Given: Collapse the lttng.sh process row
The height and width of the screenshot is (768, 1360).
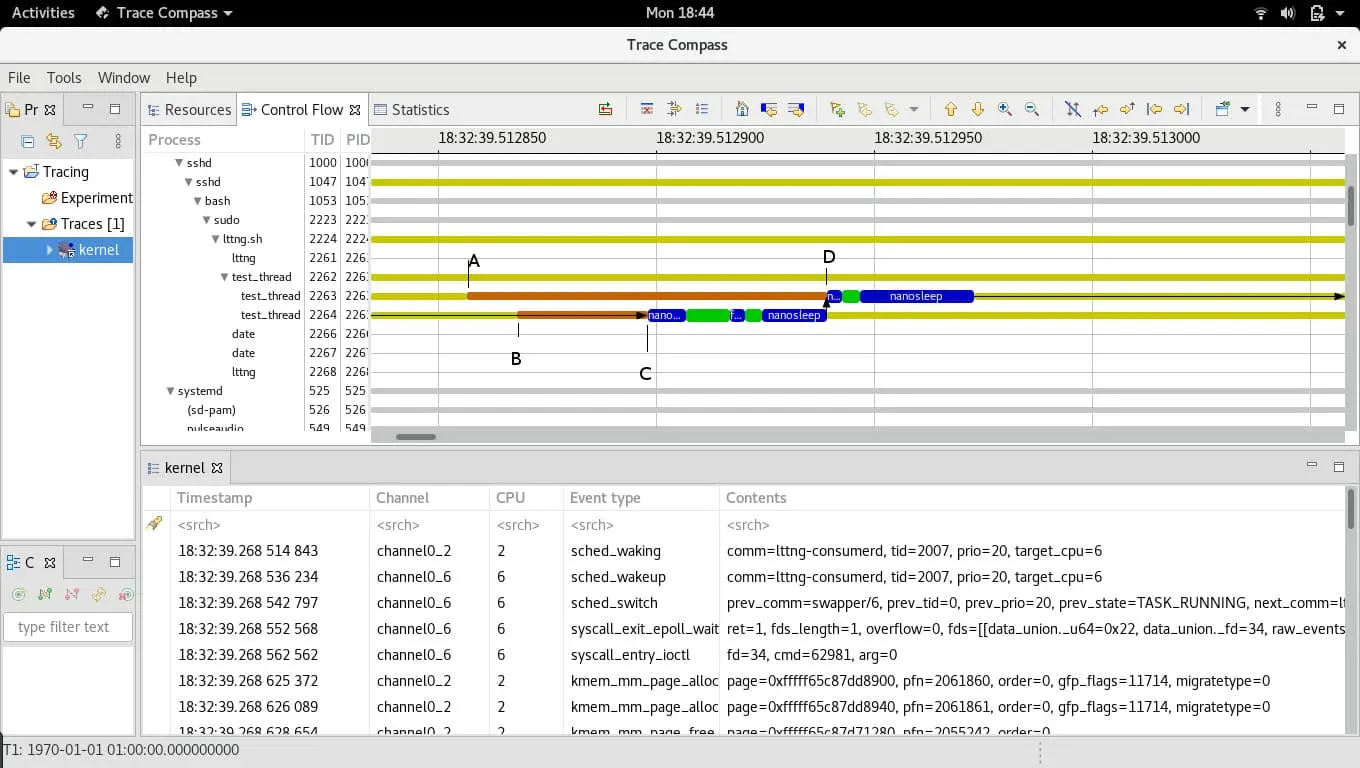Looking at the screenshot, I should pos(216,239).
